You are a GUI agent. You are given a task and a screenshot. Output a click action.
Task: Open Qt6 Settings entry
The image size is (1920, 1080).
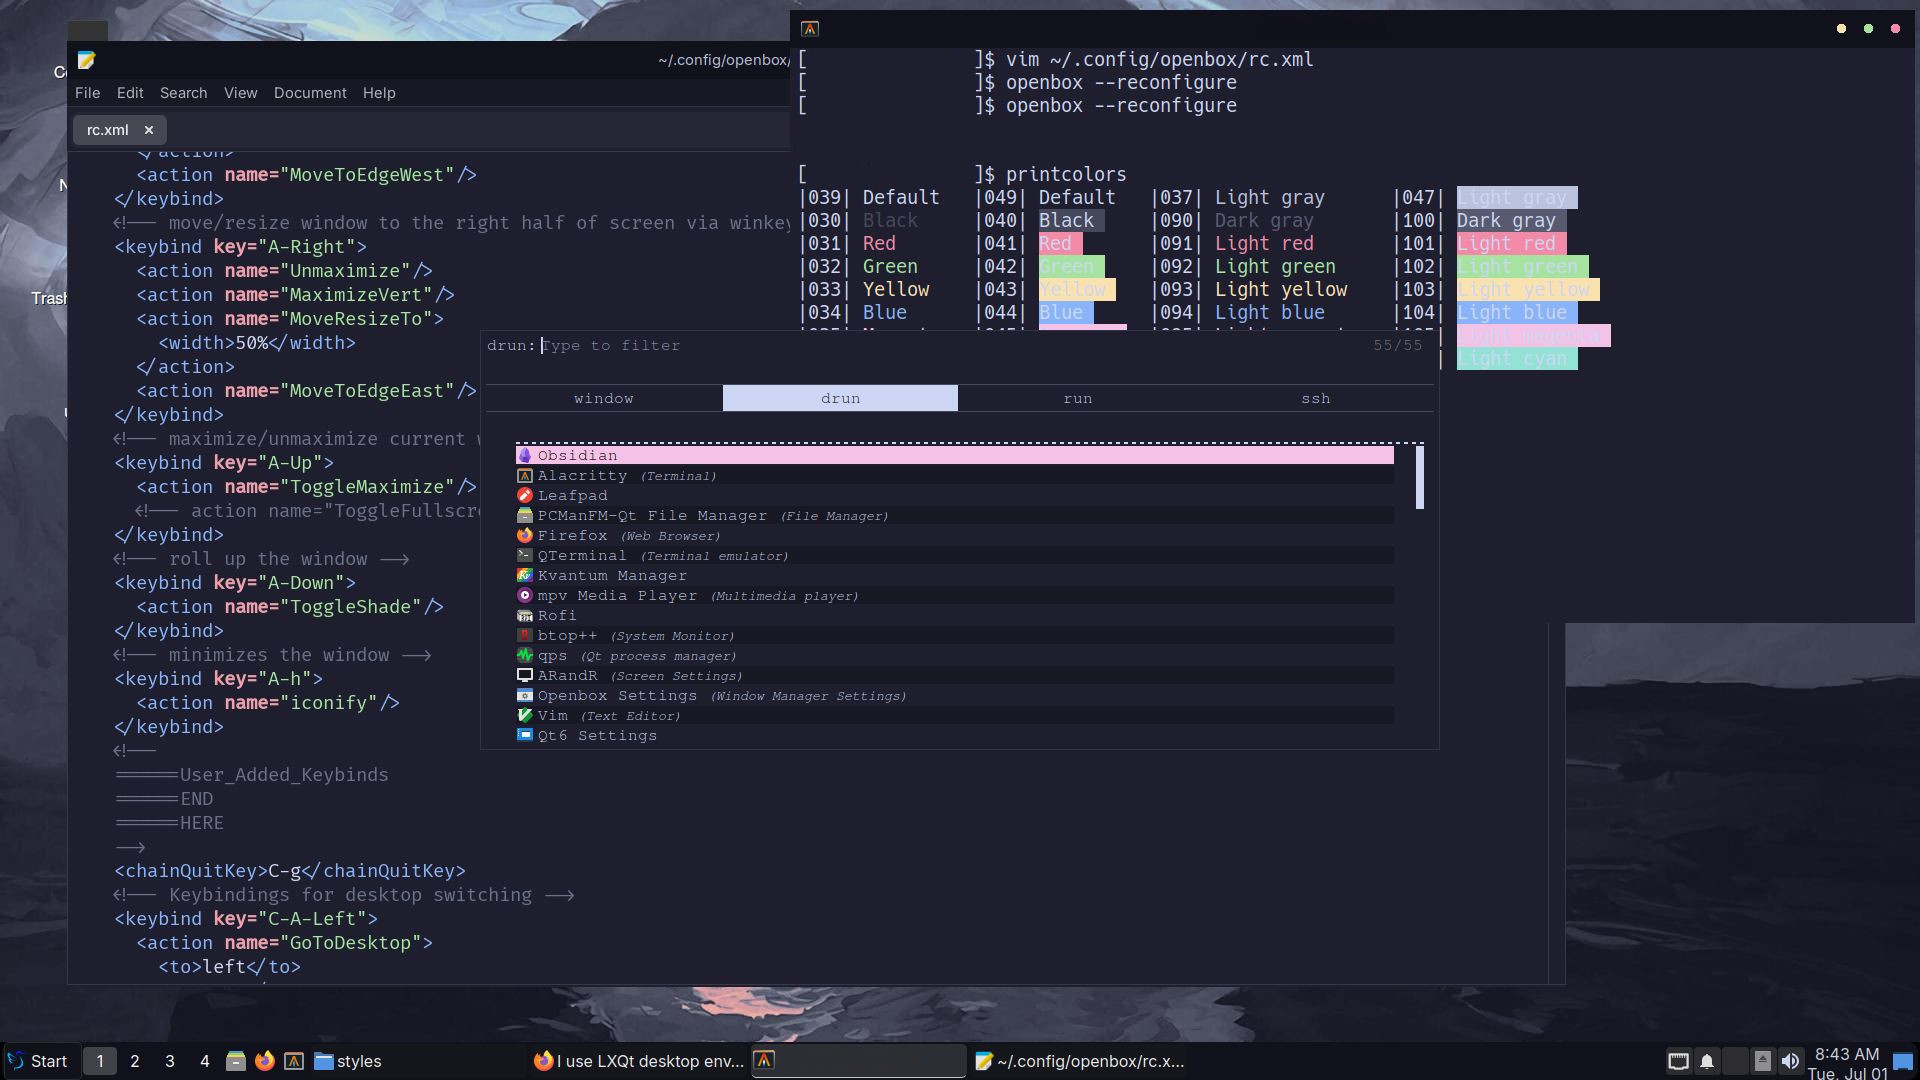coord(954,736)
